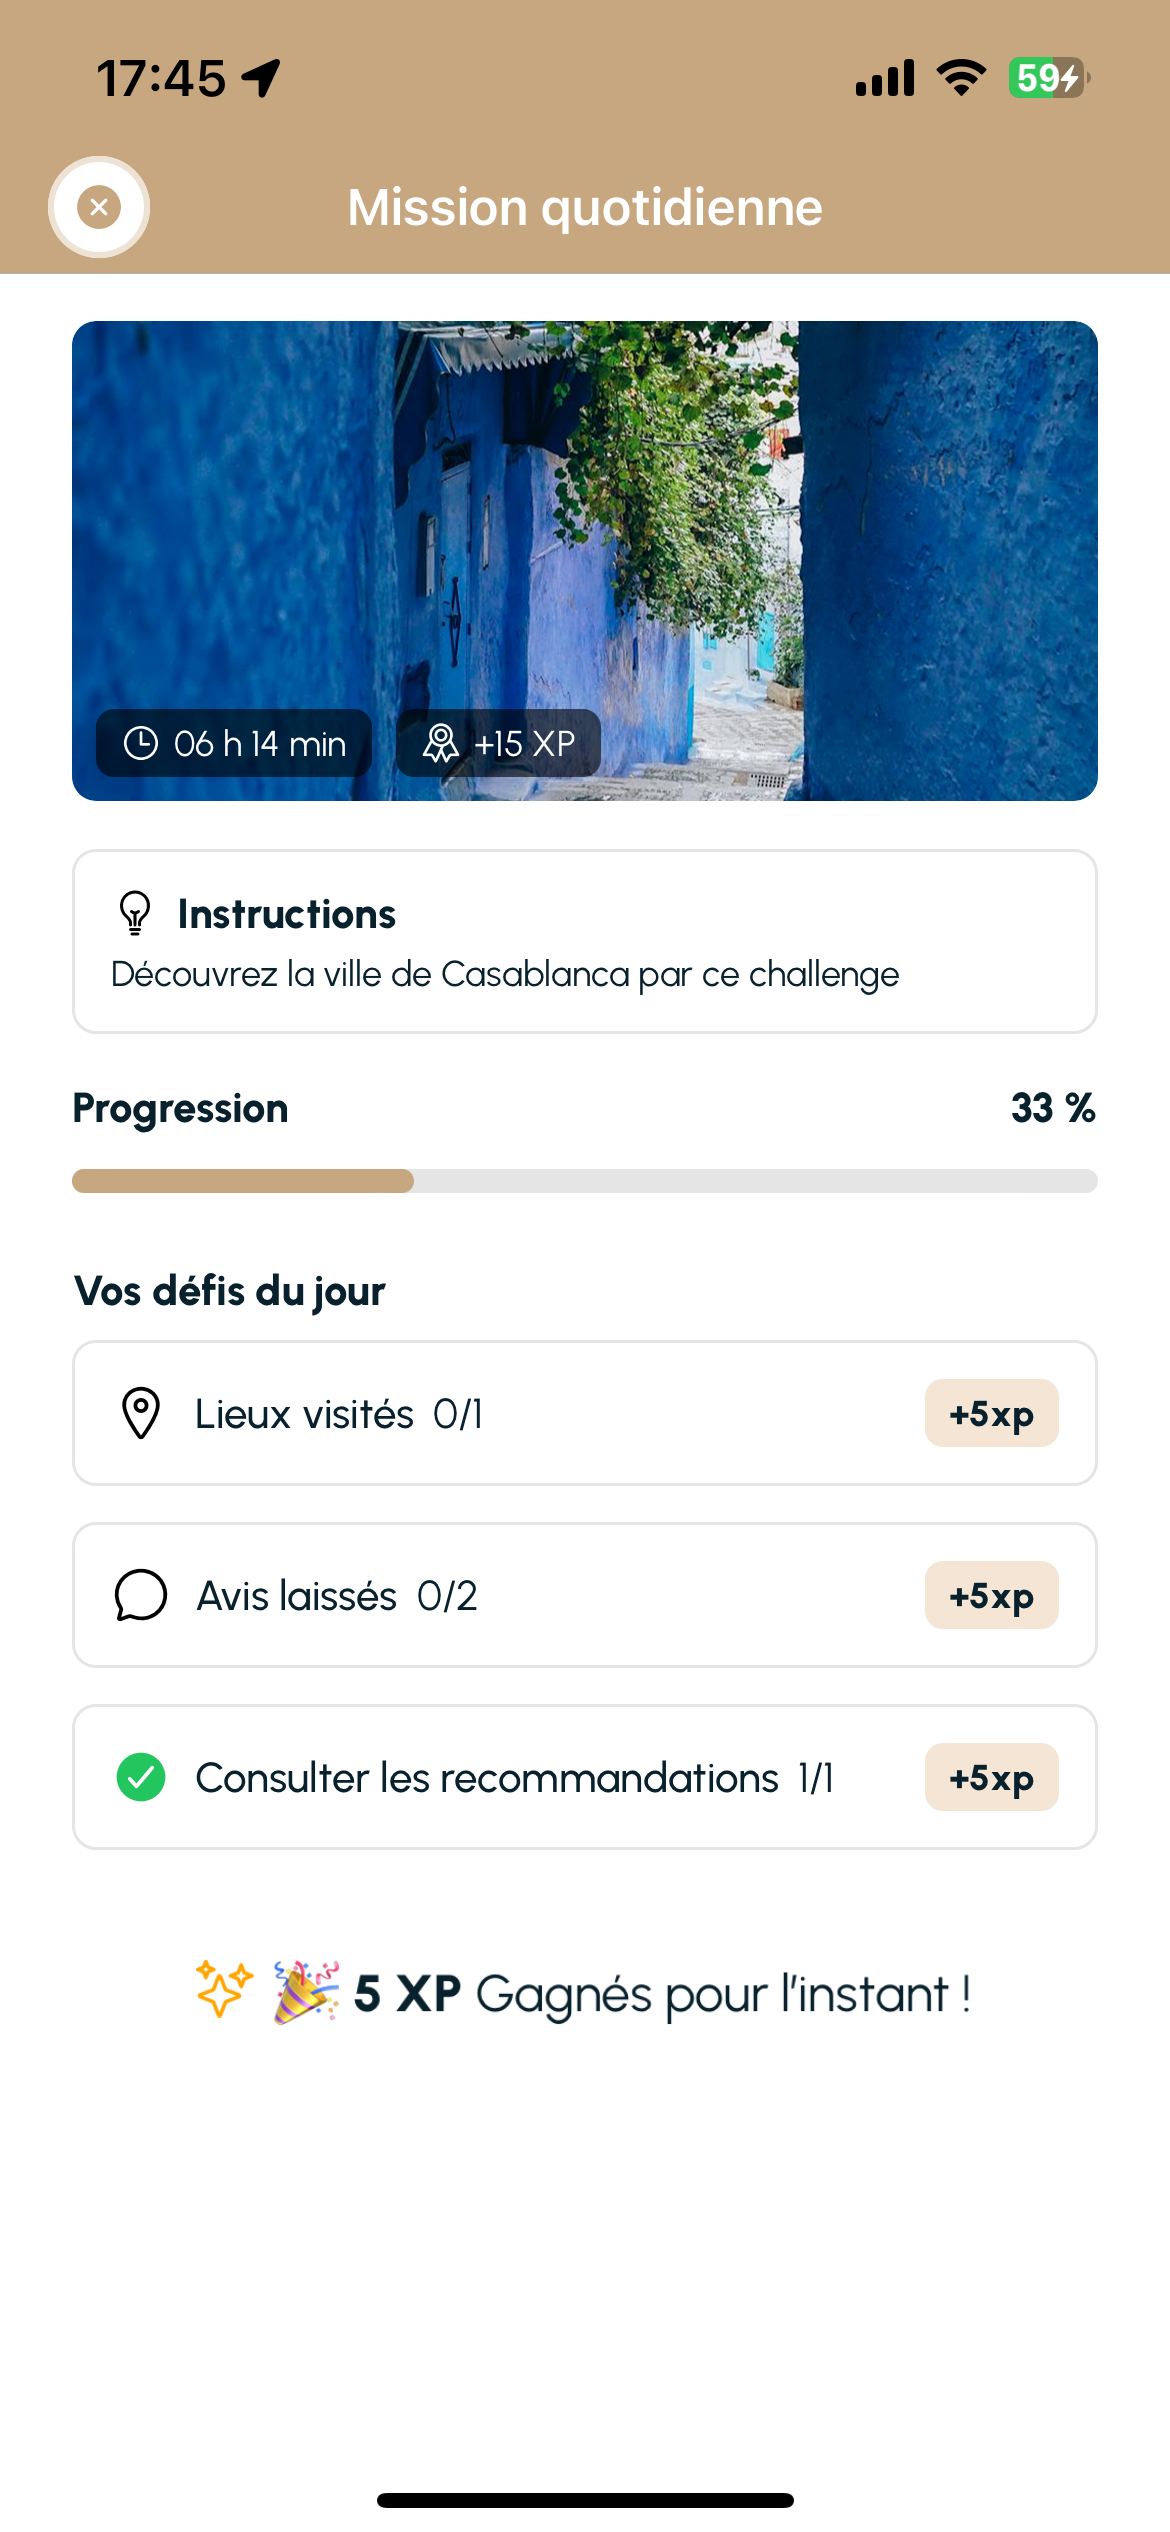Tap the lightbulb icon next to Instructions
This screenshot has height=2532, width=1170.
[135, 913]
